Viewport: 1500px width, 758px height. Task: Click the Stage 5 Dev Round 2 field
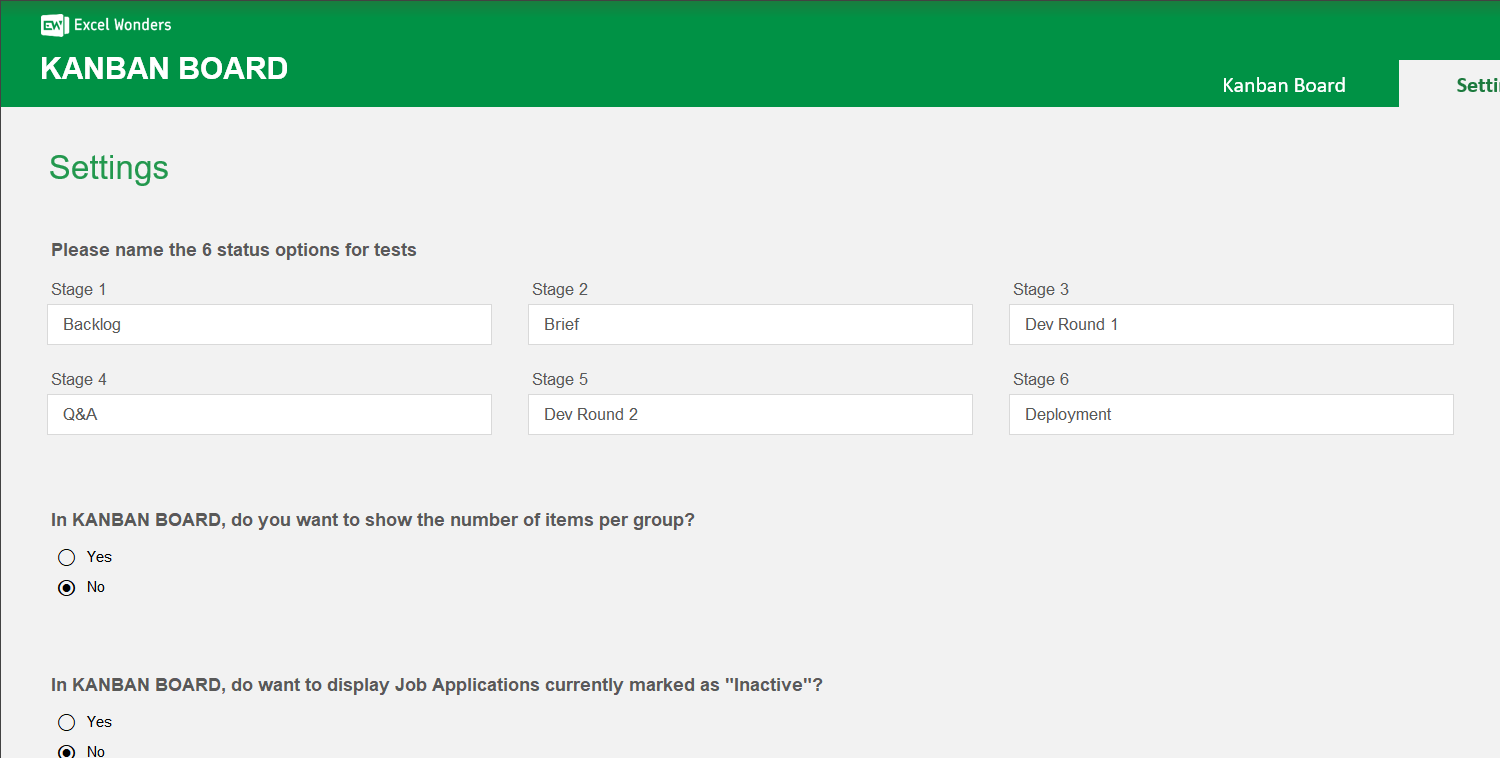pyautogui.click(x=750, y=414)
